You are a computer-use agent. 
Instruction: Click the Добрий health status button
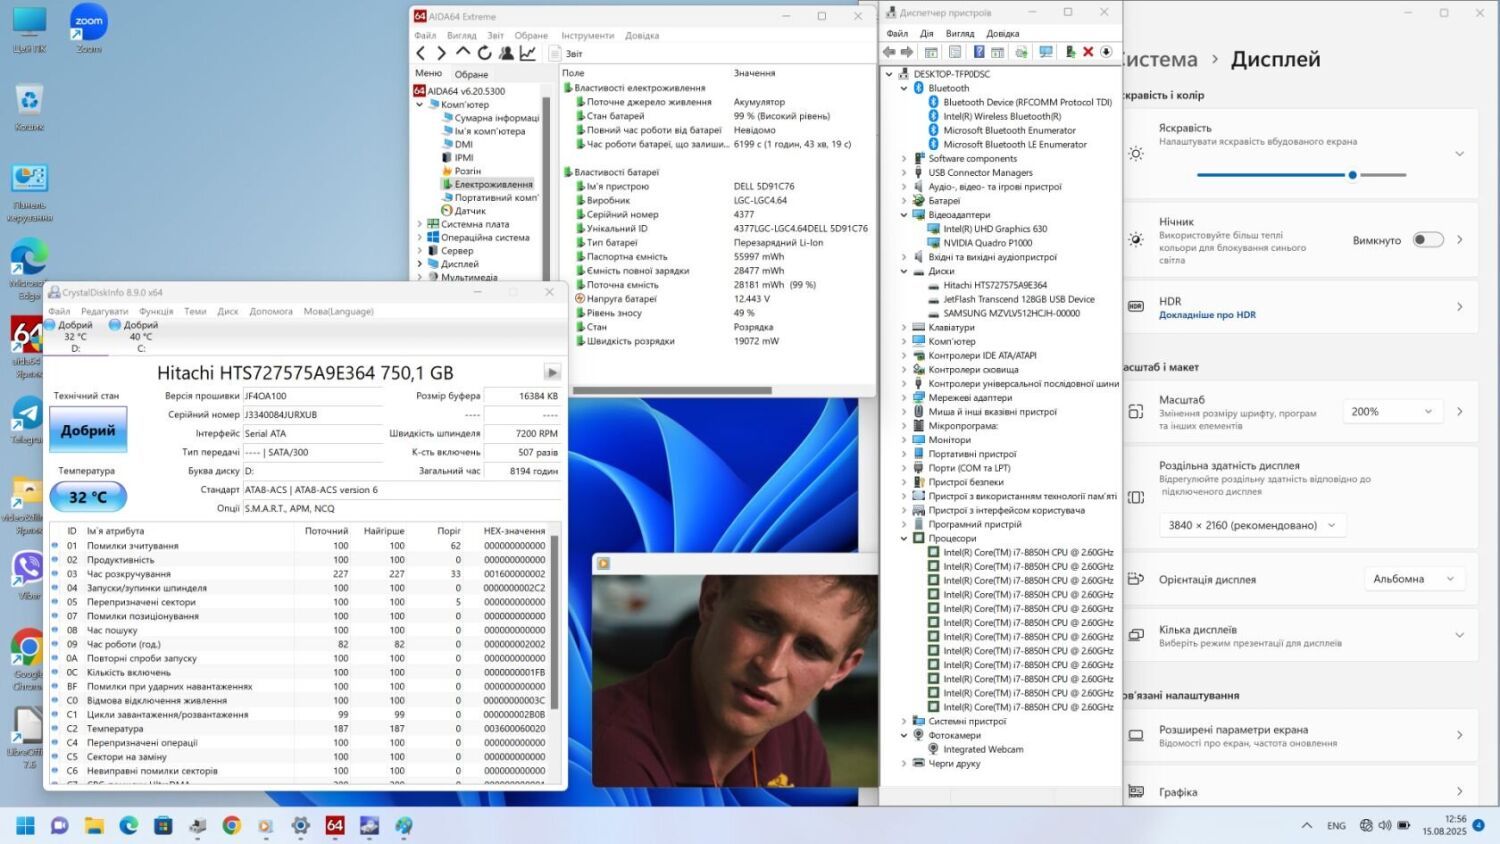(x=88, y=430)
